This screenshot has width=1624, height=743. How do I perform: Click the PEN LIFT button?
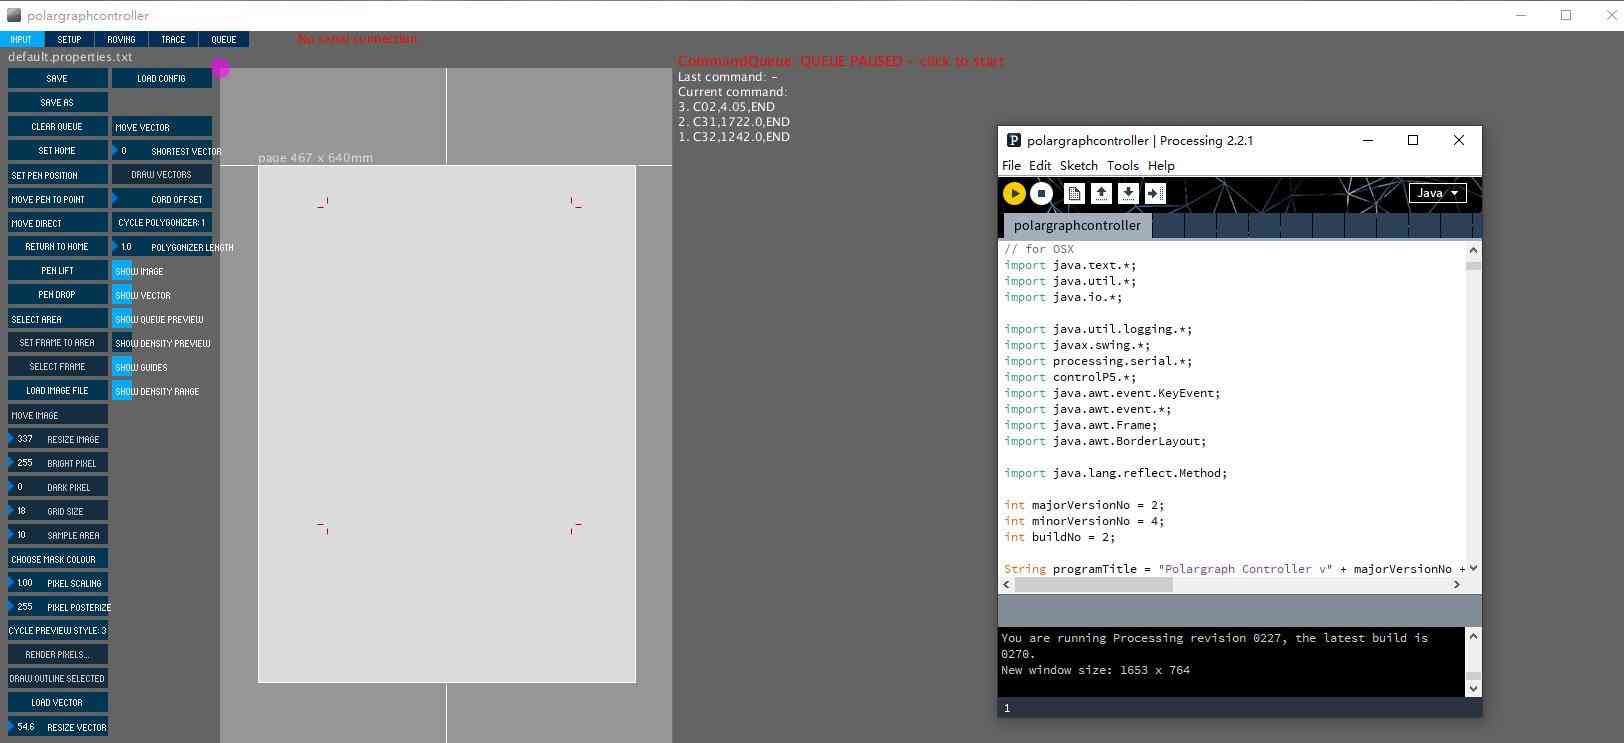pyautogui.click(x=57, y=270)
